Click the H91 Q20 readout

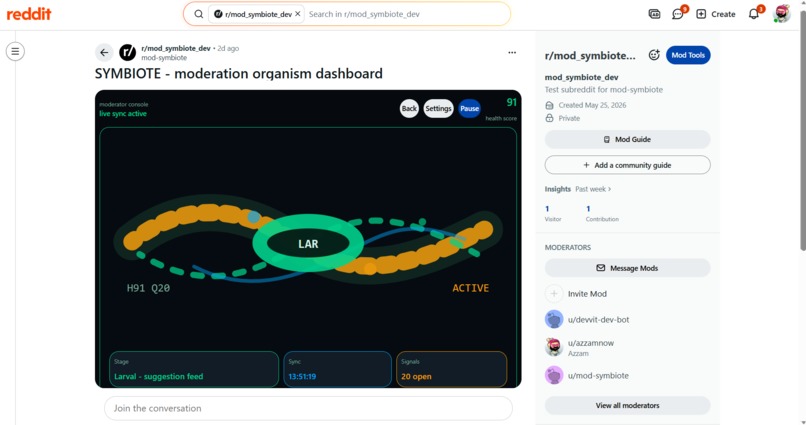[148, 288]
